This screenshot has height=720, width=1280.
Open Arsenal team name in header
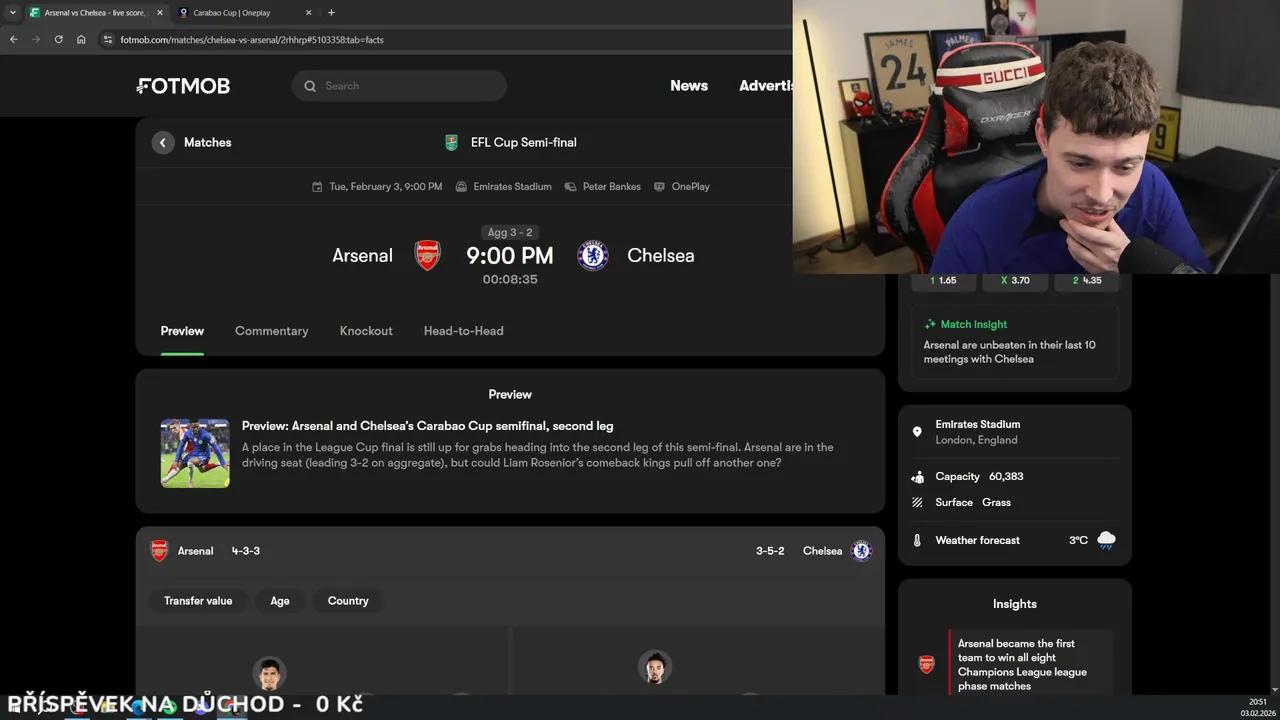(362, 256)
